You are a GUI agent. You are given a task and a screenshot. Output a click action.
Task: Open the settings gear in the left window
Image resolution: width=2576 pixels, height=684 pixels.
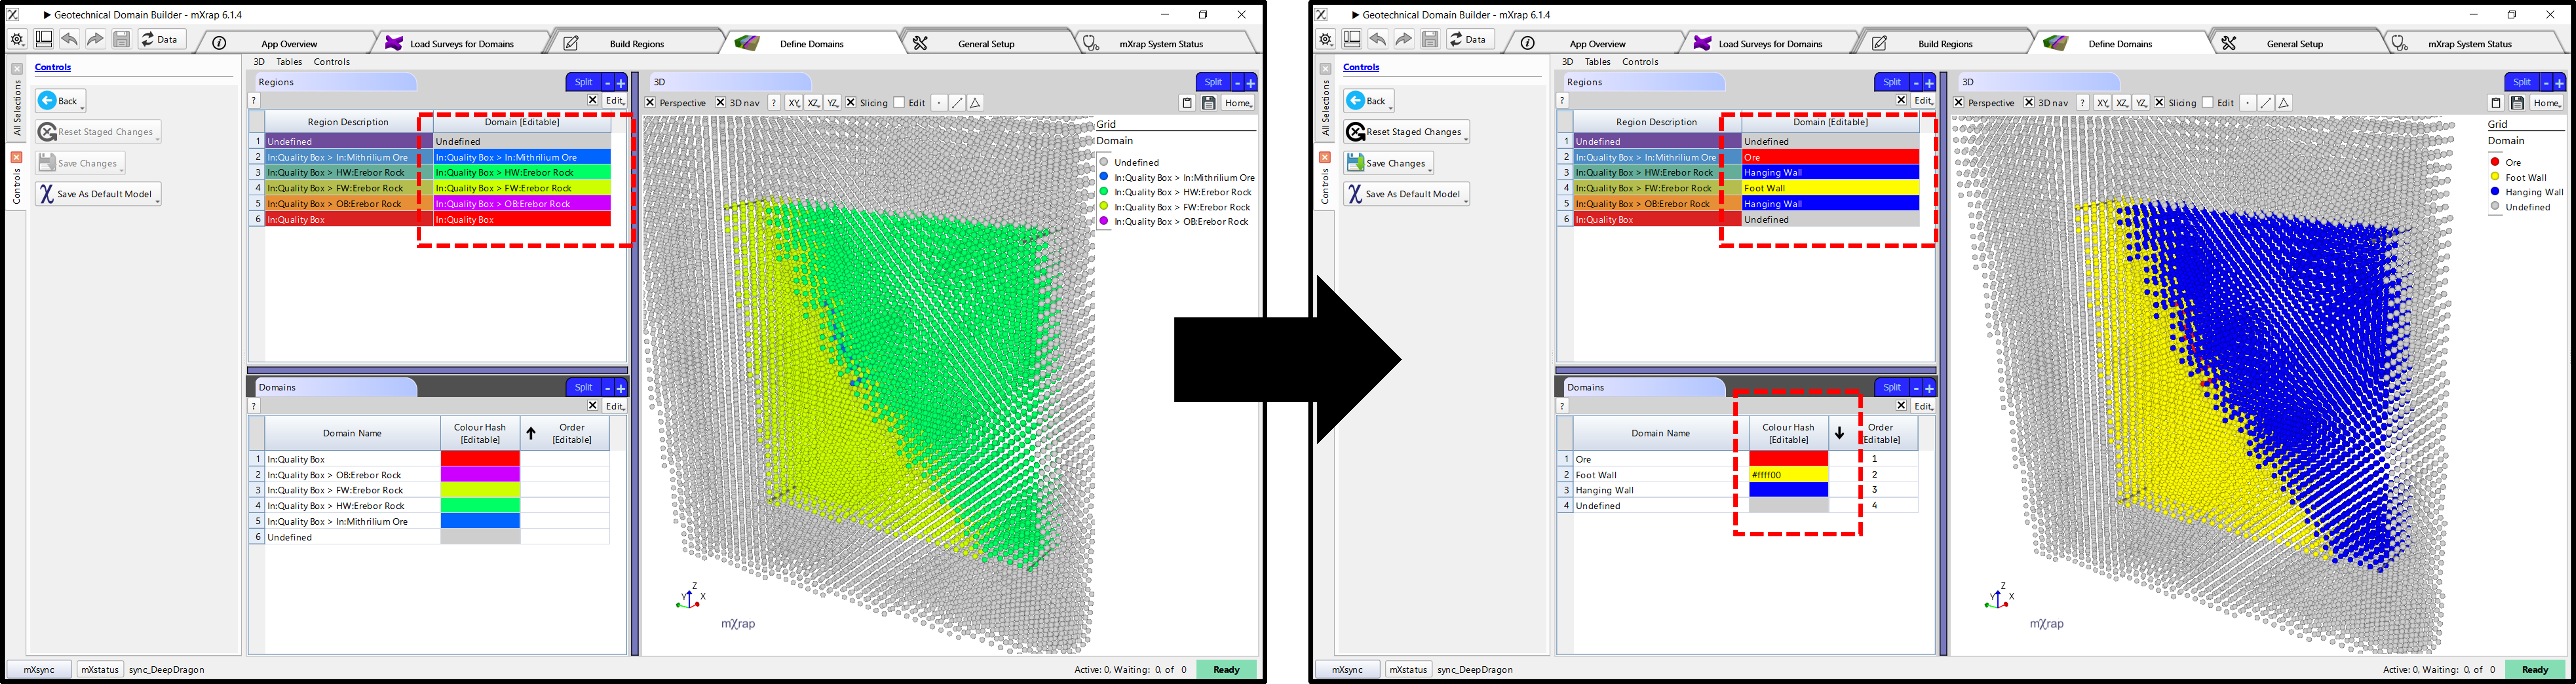click(17, 40)
